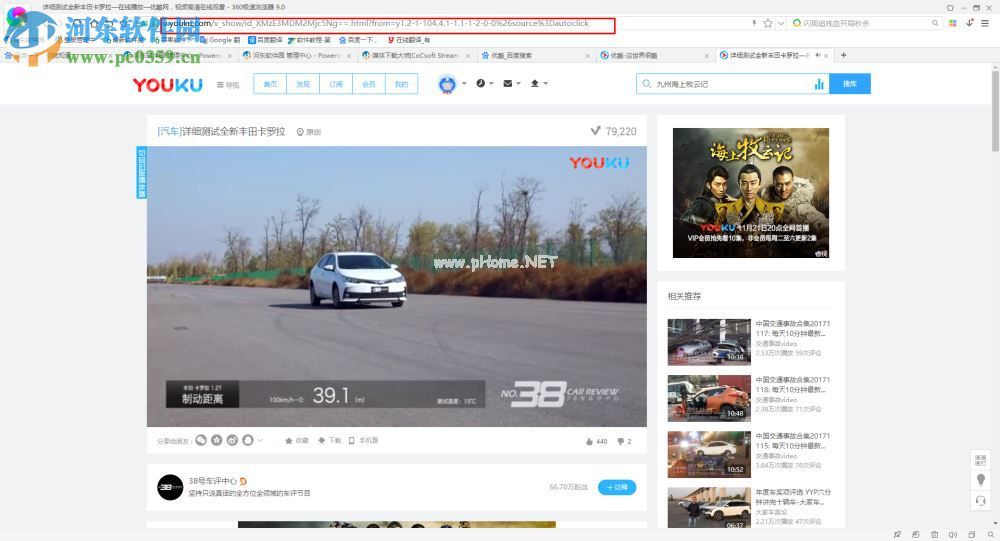
Task: Switch to the 订阅 subscriptions tab
Action: coord(336,84)
